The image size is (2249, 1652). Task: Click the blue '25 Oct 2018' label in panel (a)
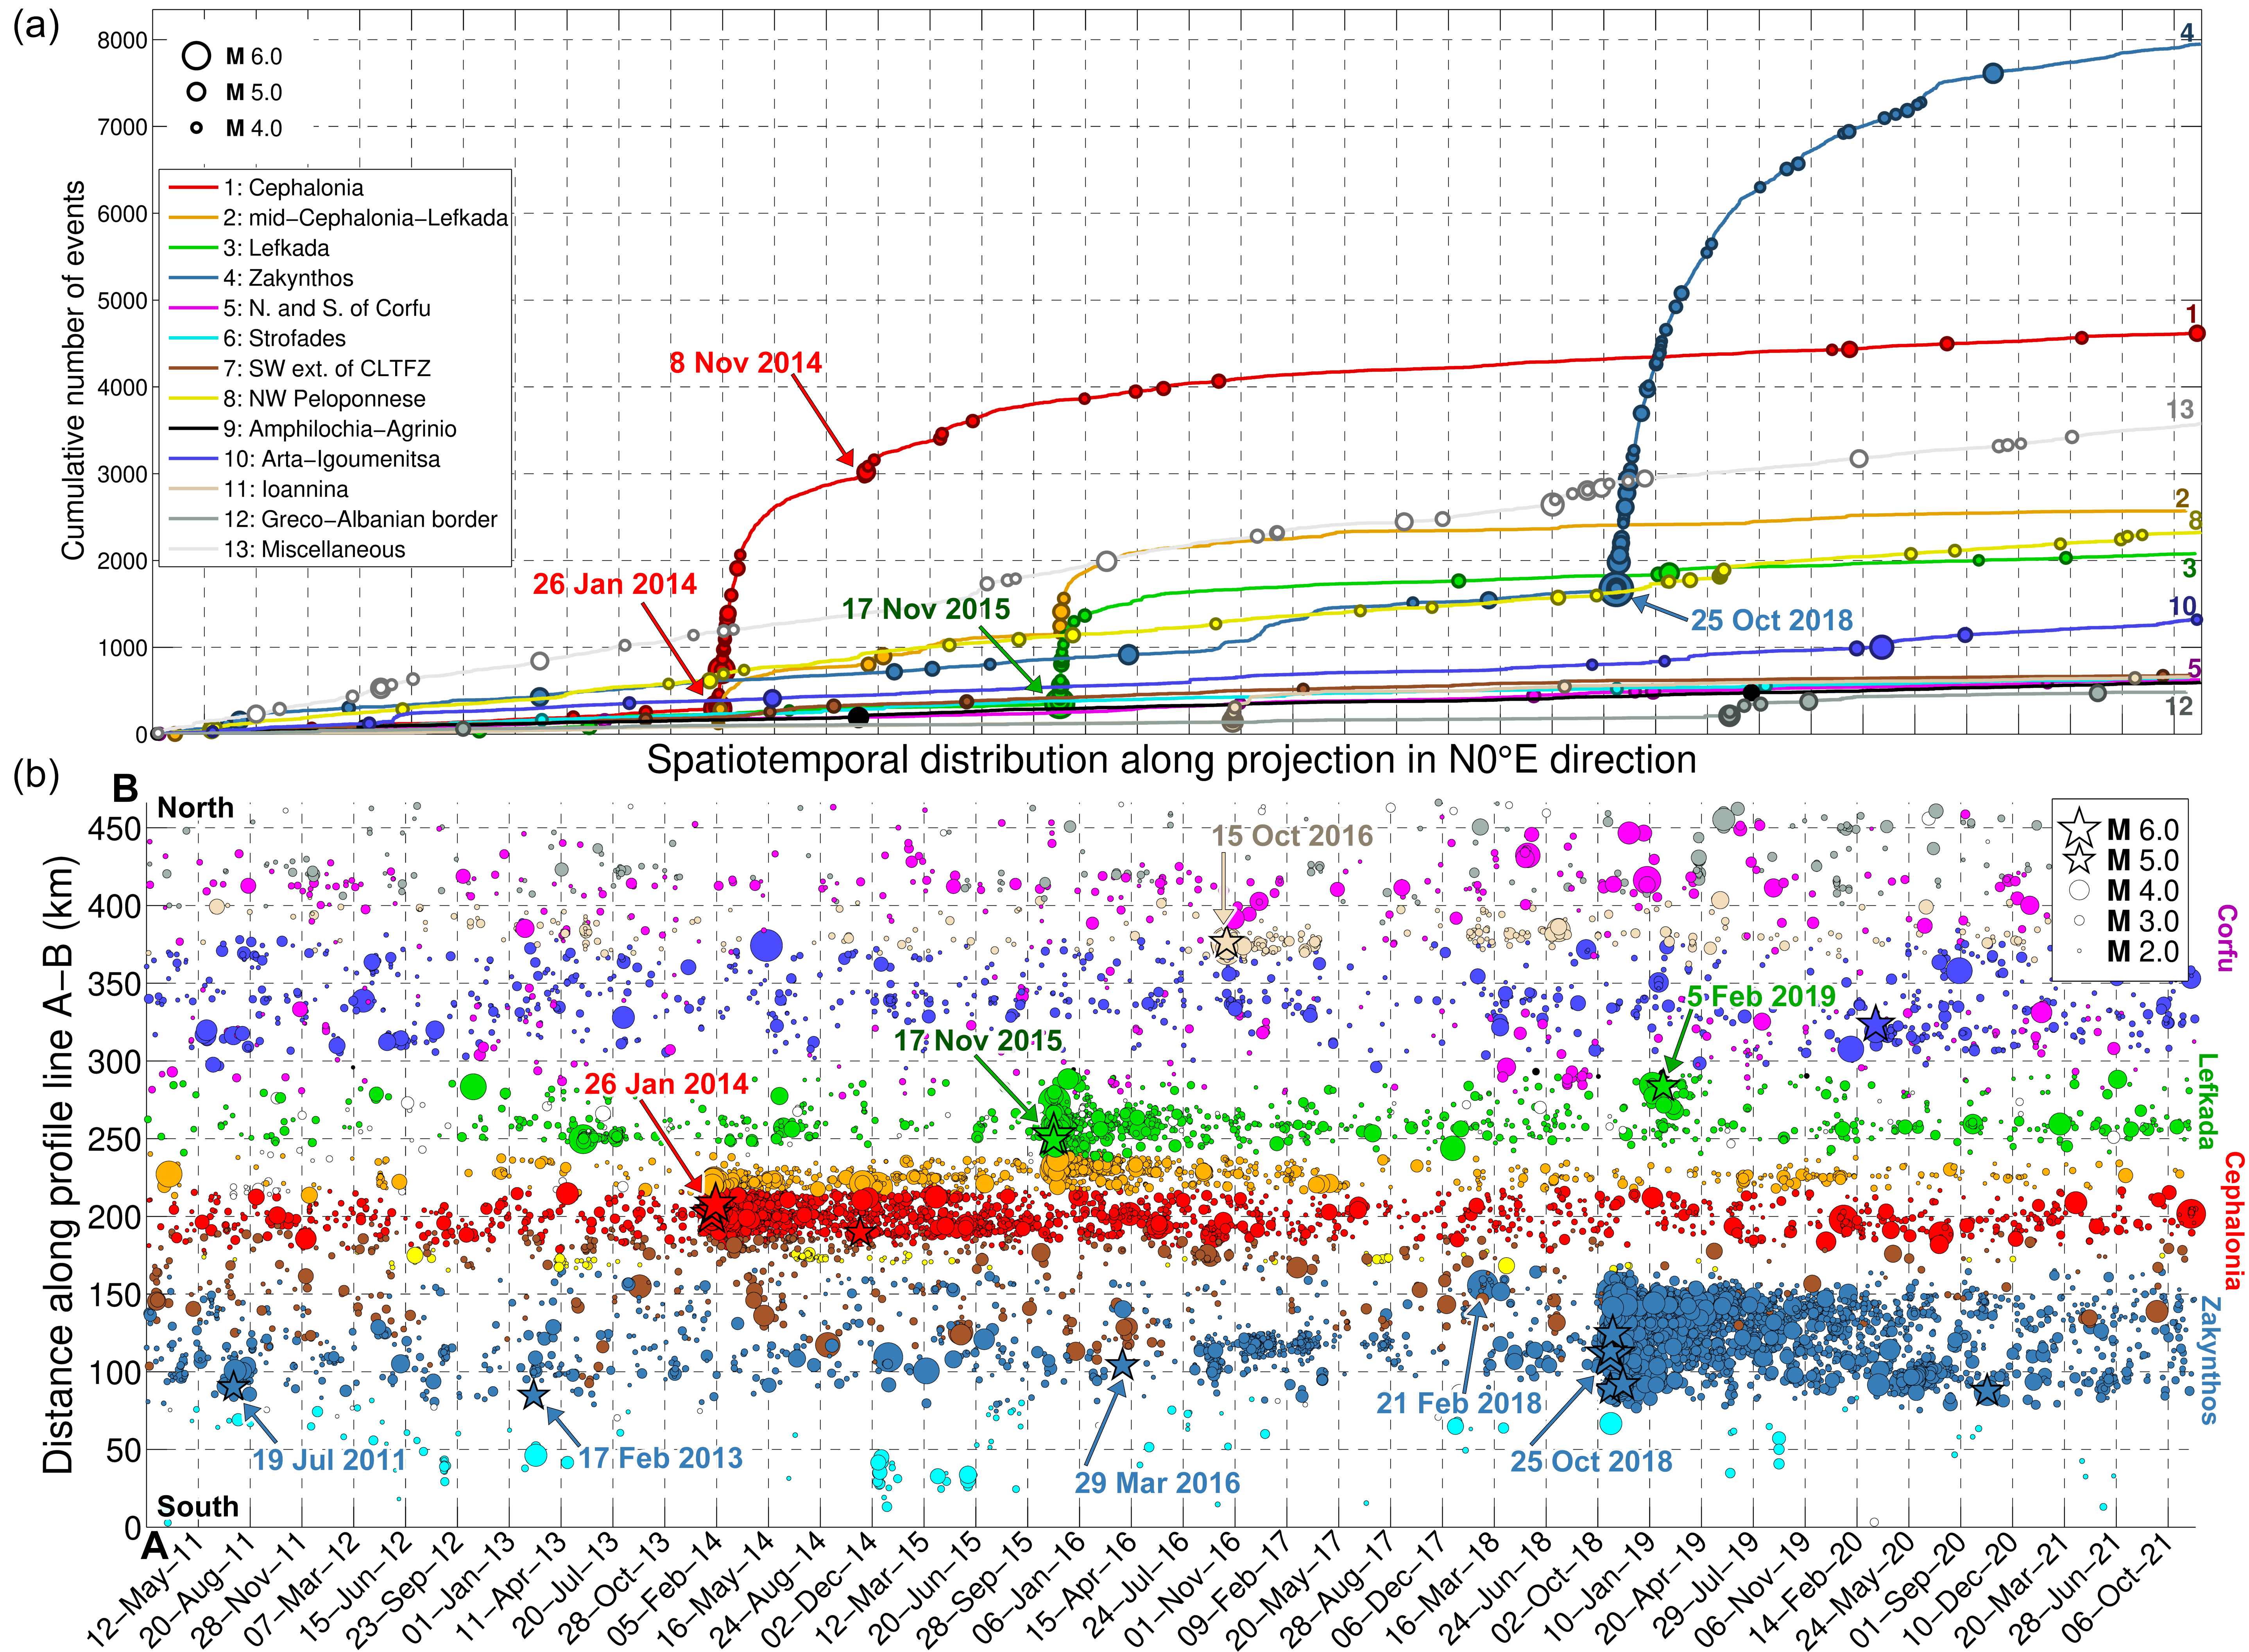click(x=1772, y=620)
